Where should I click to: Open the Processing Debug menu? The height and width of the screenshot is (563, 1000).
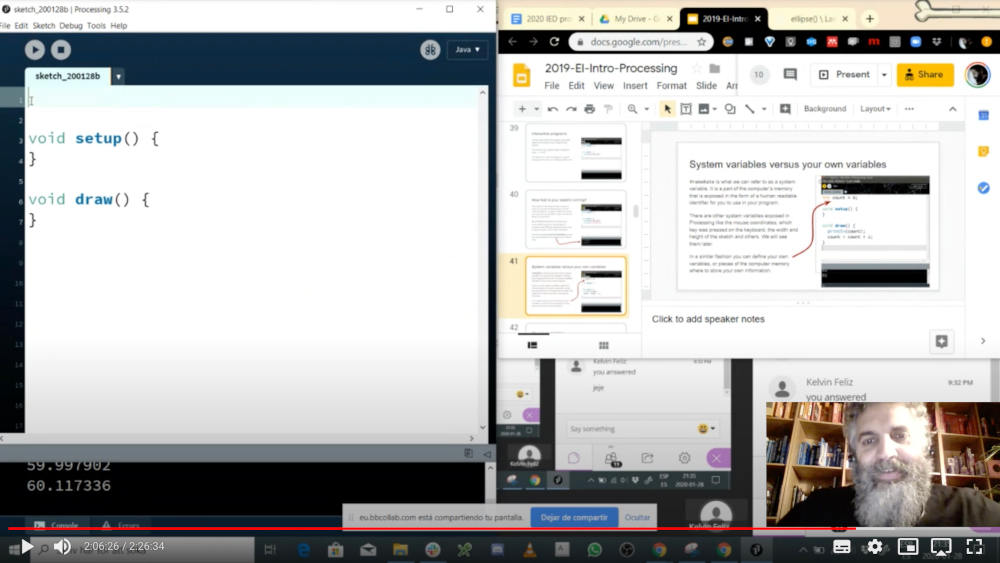pyautogui.click(x=71, y=26)
